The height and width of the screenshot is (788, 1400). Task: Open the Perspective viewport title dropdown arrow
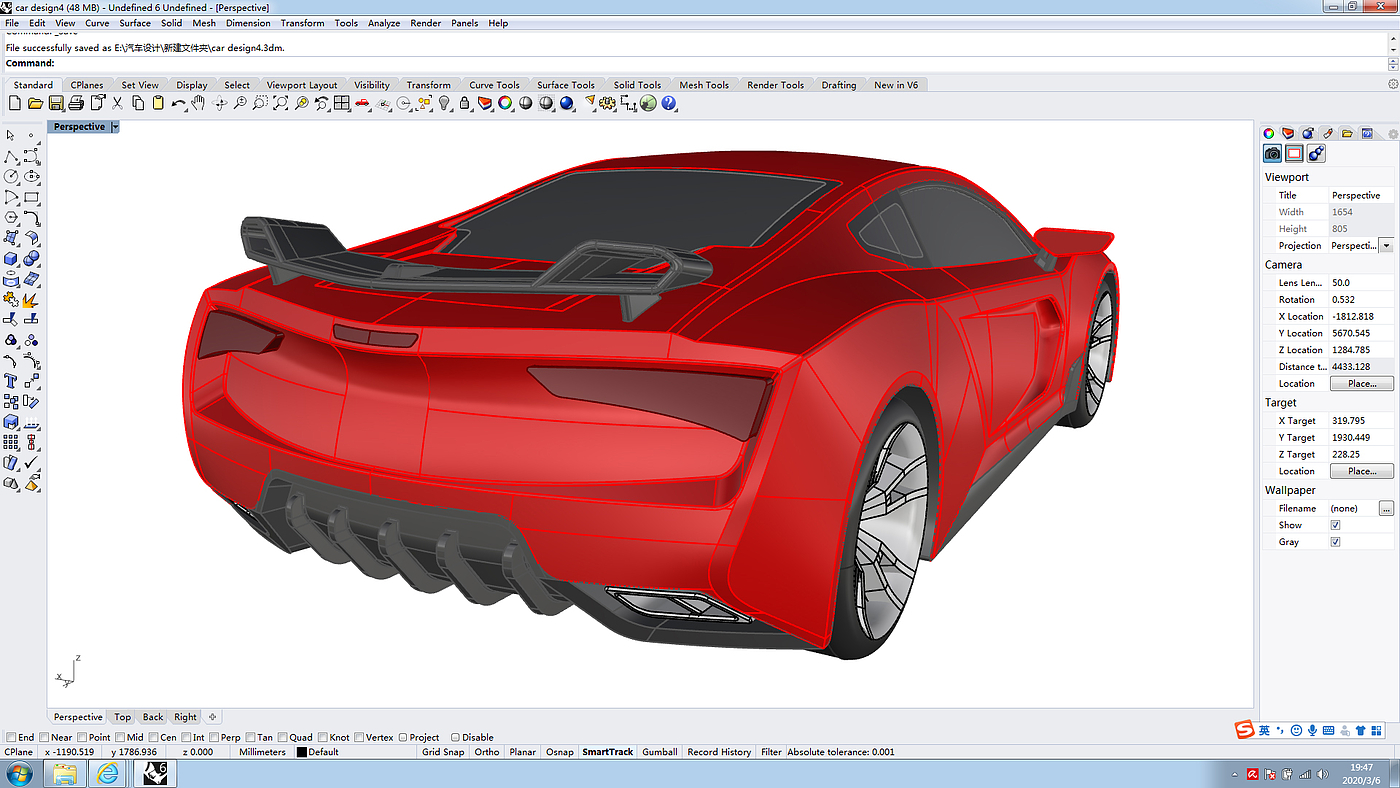[116, 127]
